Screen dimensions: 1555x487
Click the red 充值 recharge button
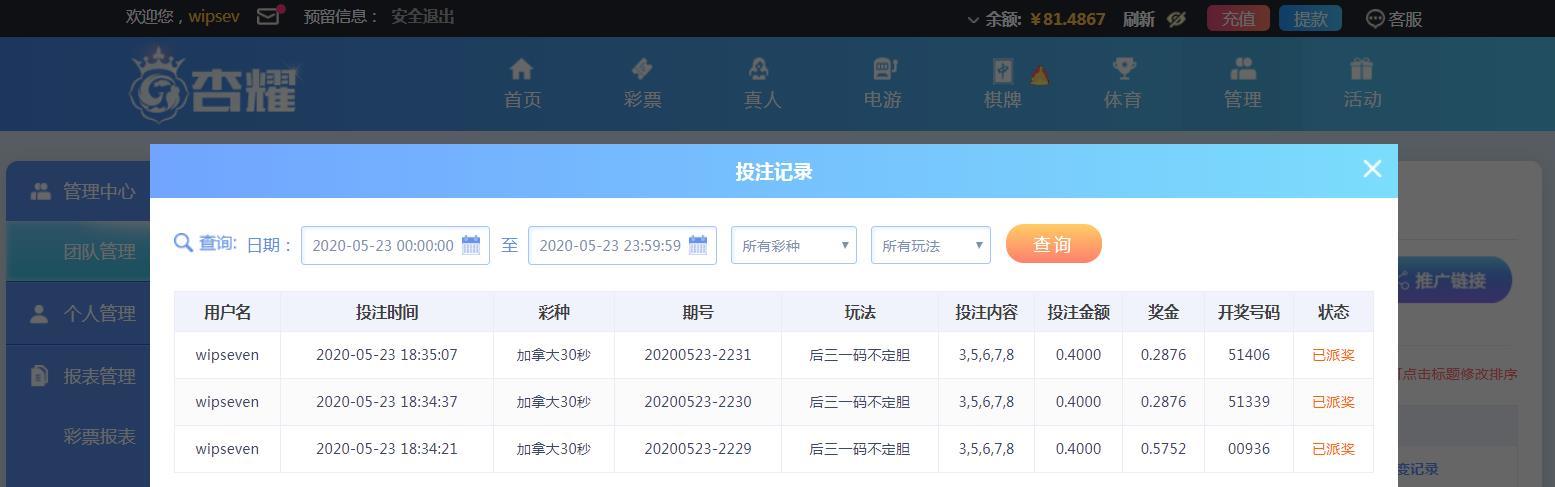1238,19
